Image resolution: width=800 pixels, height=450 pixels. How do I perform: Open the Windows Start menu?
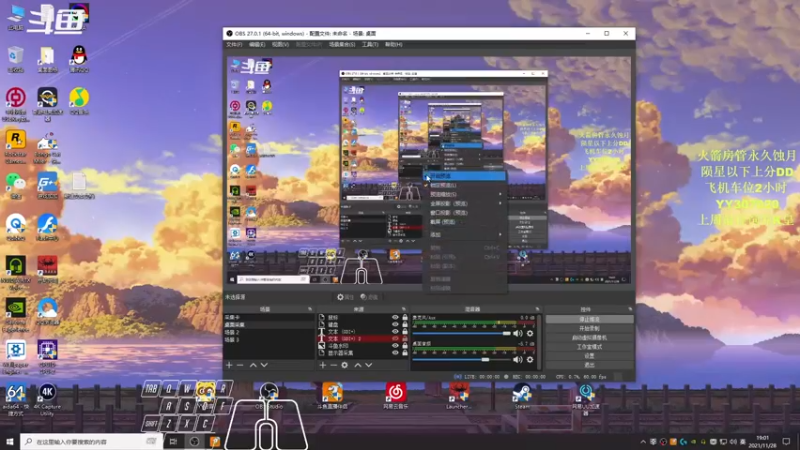tap(10, 442)
